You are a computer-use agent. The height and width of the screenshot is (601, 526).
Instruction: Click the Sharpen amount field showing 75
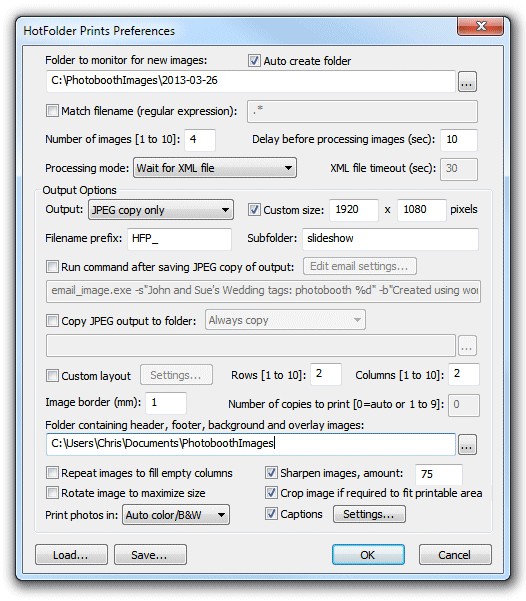pos(439,475)
